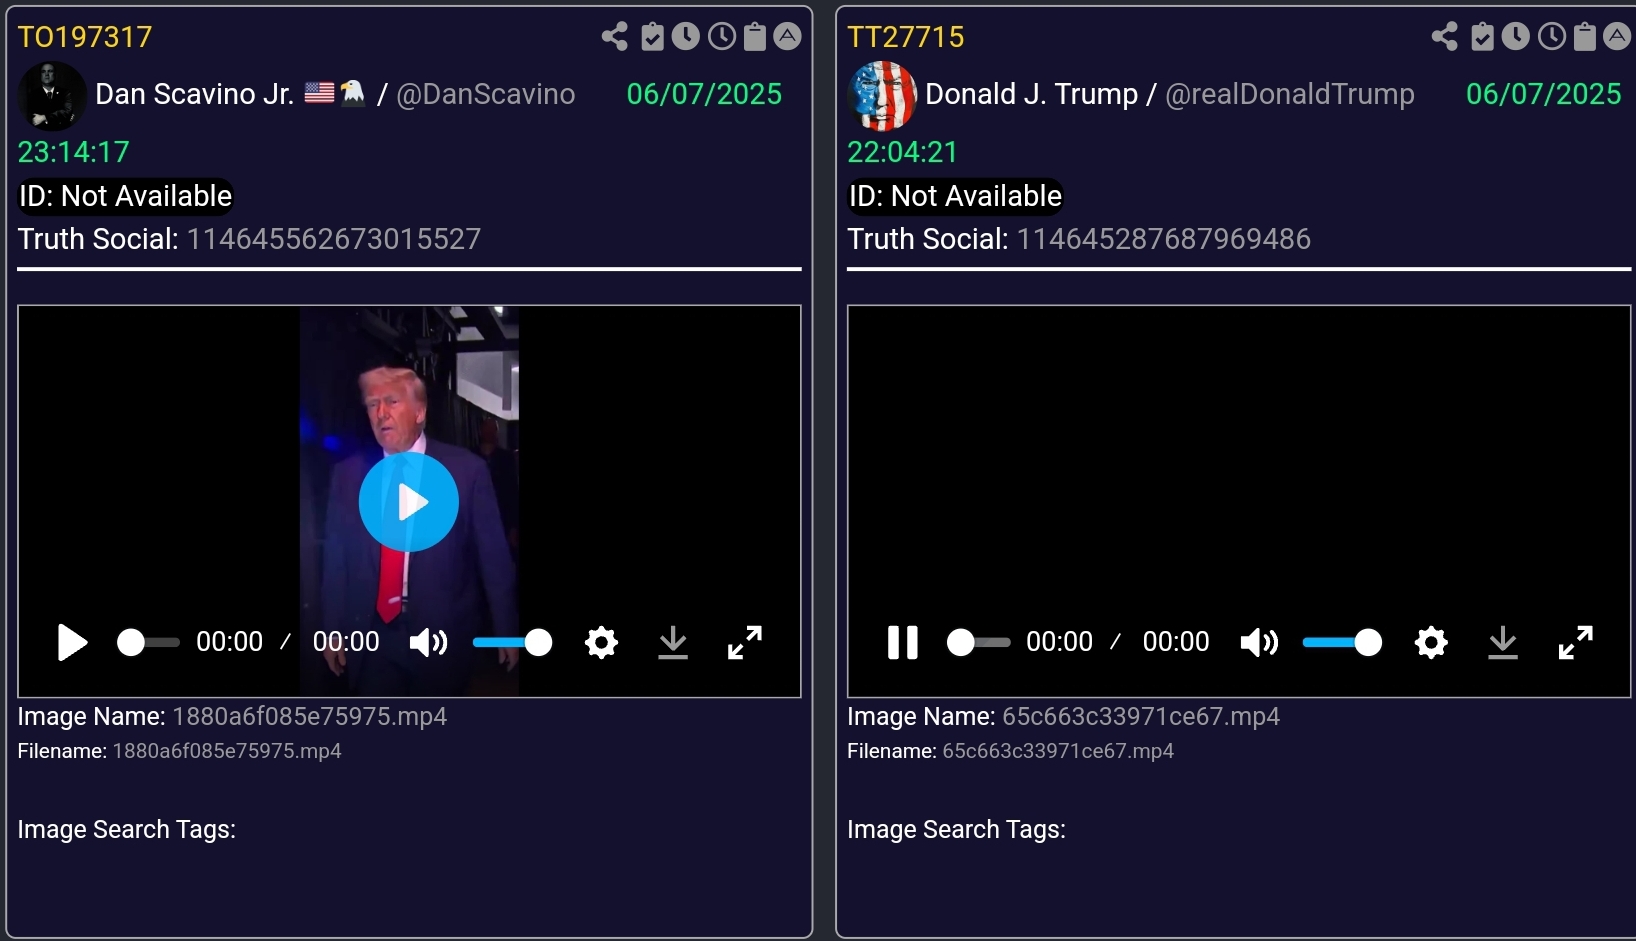Viewport: 1636px width, 941px height.
Task: Click the Image Name 65c663c33971ce67.mp4
Action: [x=1141, y=716]
